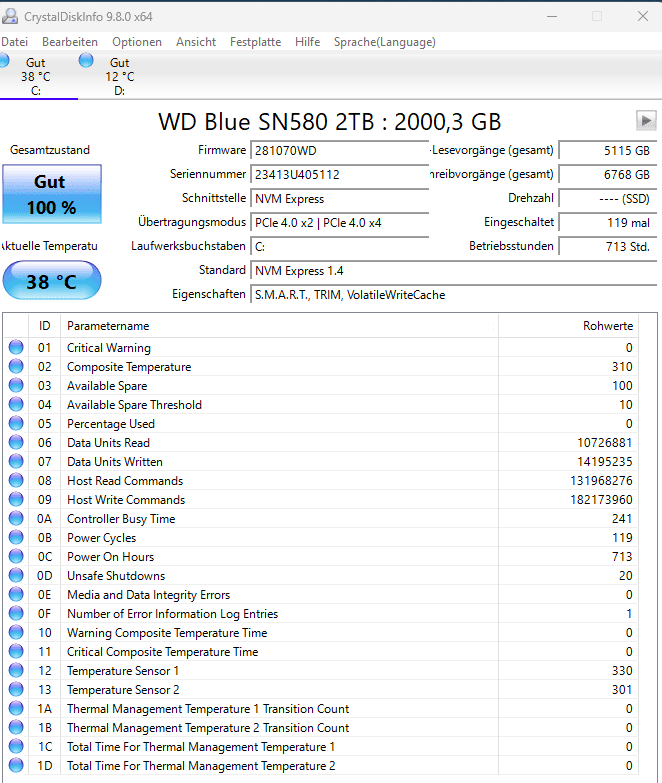
Task: Click the Standard field NVM Express 1.4
Action: [453, 270]
